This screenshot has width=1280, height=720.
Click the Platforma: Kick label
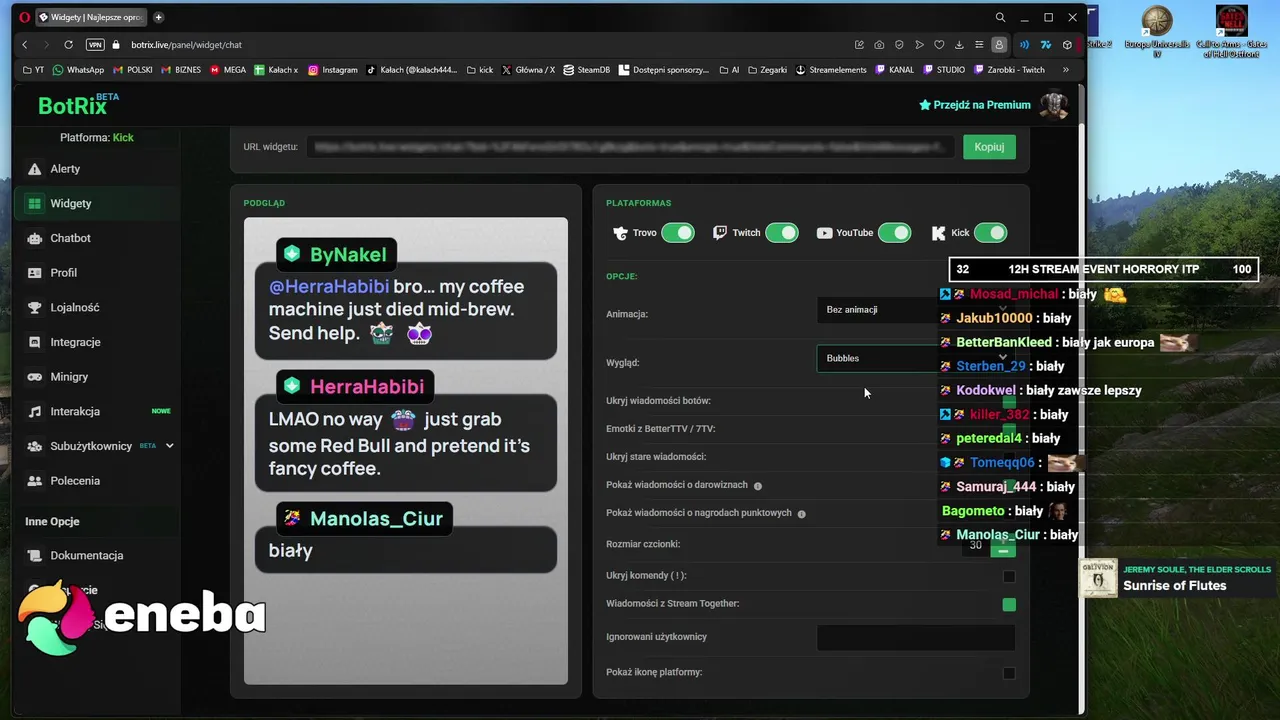tap(97, 138)
